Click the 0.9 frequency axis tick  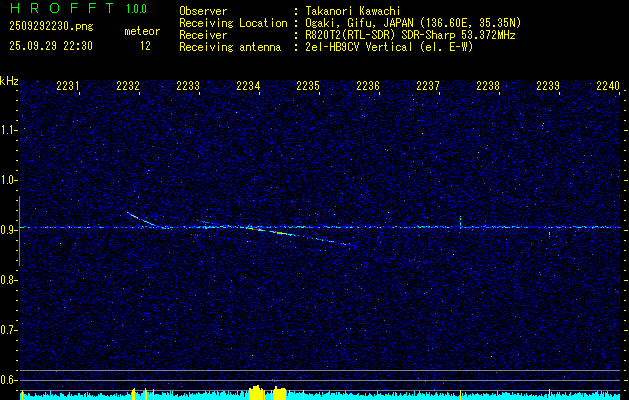click(9, 230)
